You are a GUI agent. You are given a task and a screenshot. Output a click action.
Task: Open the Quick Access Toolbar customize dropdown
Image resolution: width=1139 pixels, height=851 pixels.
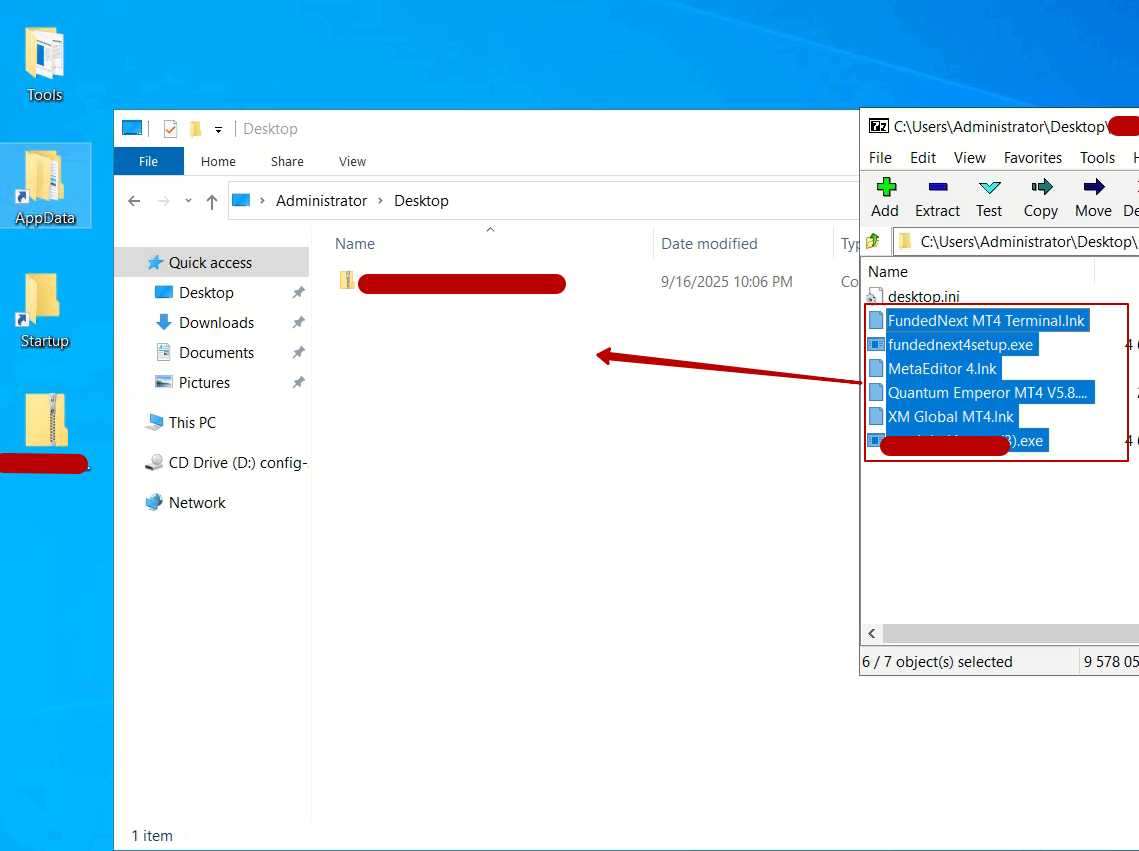coord(218,130)
